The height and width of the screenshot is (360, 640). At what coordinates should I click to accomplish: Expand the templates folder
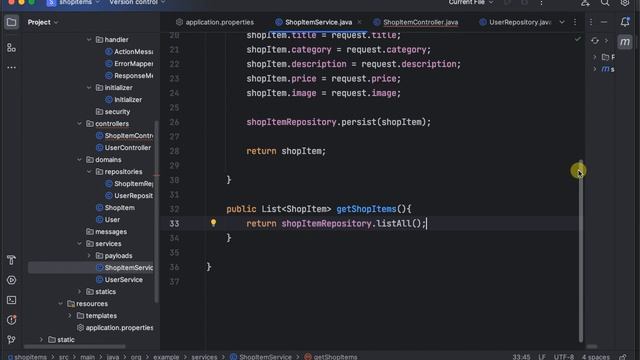[70, 316]
